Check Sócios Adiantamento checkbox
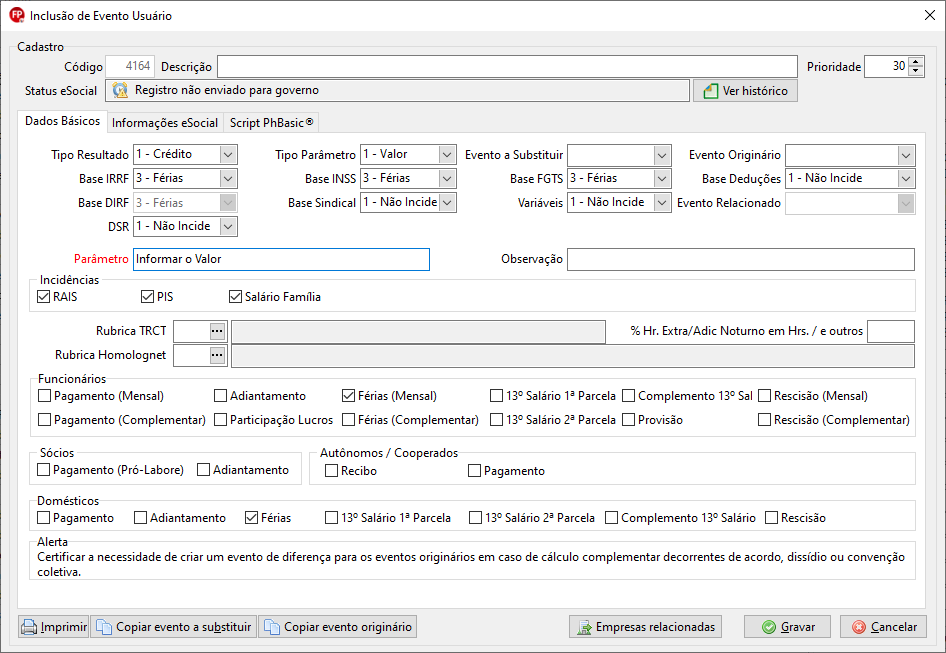This screenshot has height=653, width=946. pos(203,470)
